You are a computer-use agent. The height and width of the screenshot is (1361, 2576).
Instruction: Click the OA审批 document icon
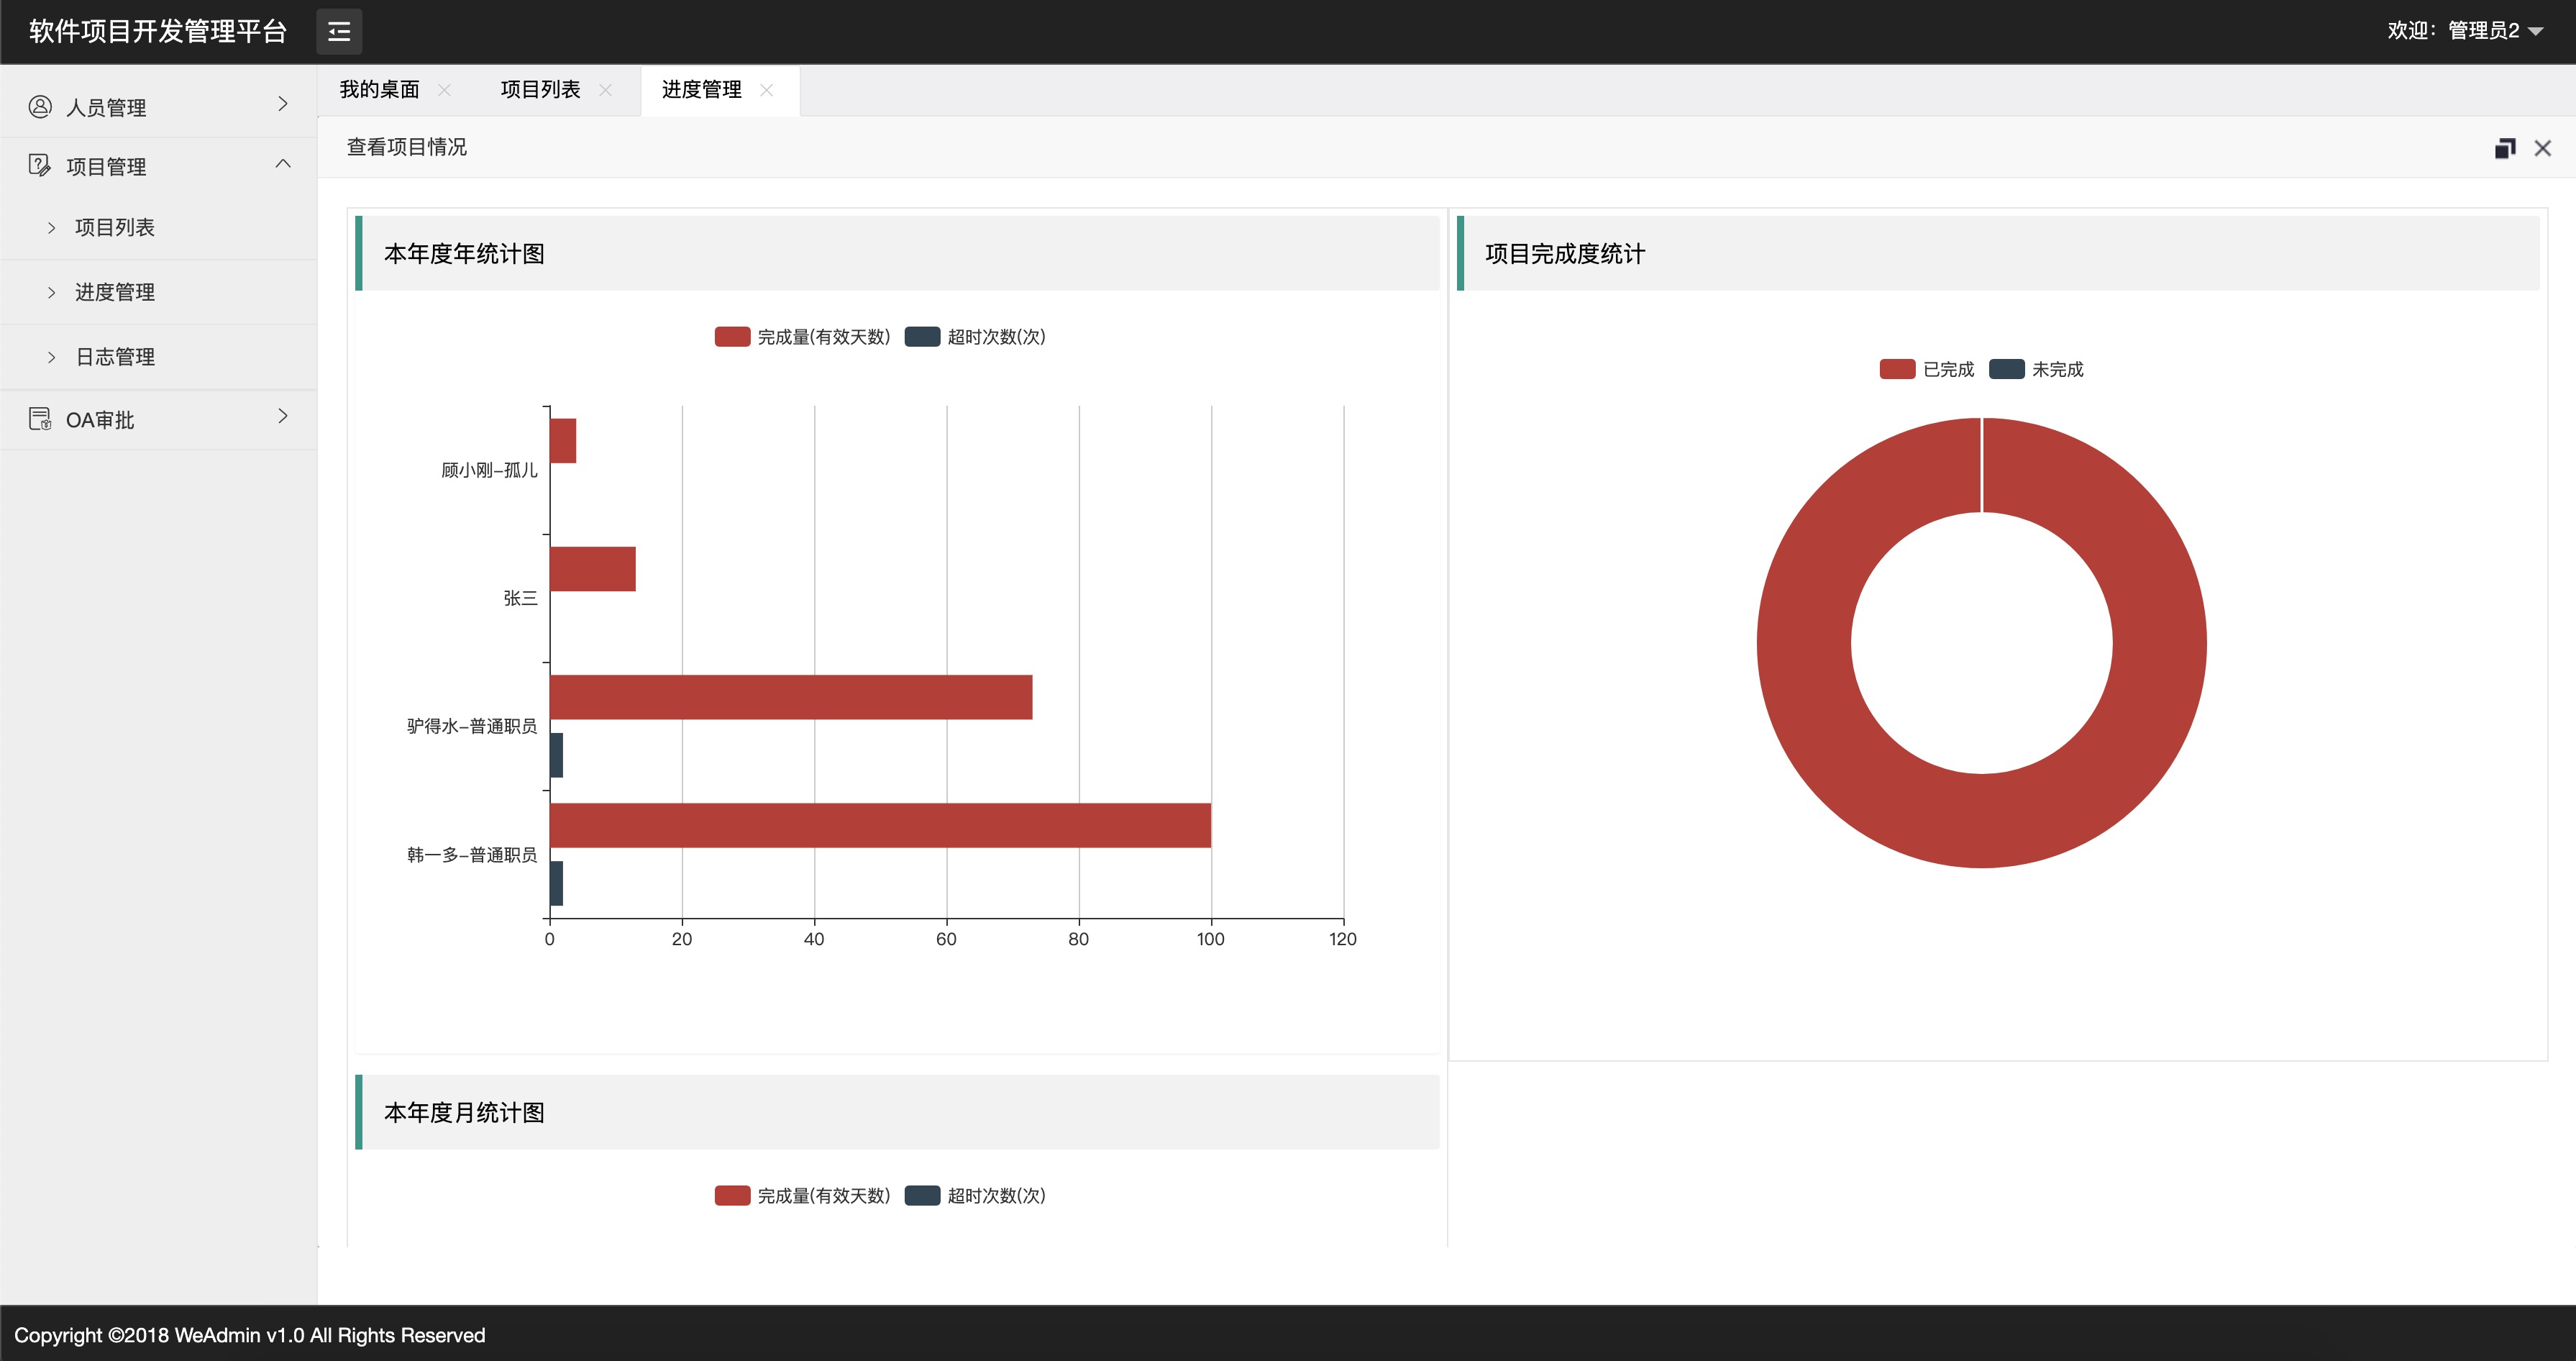(x=40, y=419)
